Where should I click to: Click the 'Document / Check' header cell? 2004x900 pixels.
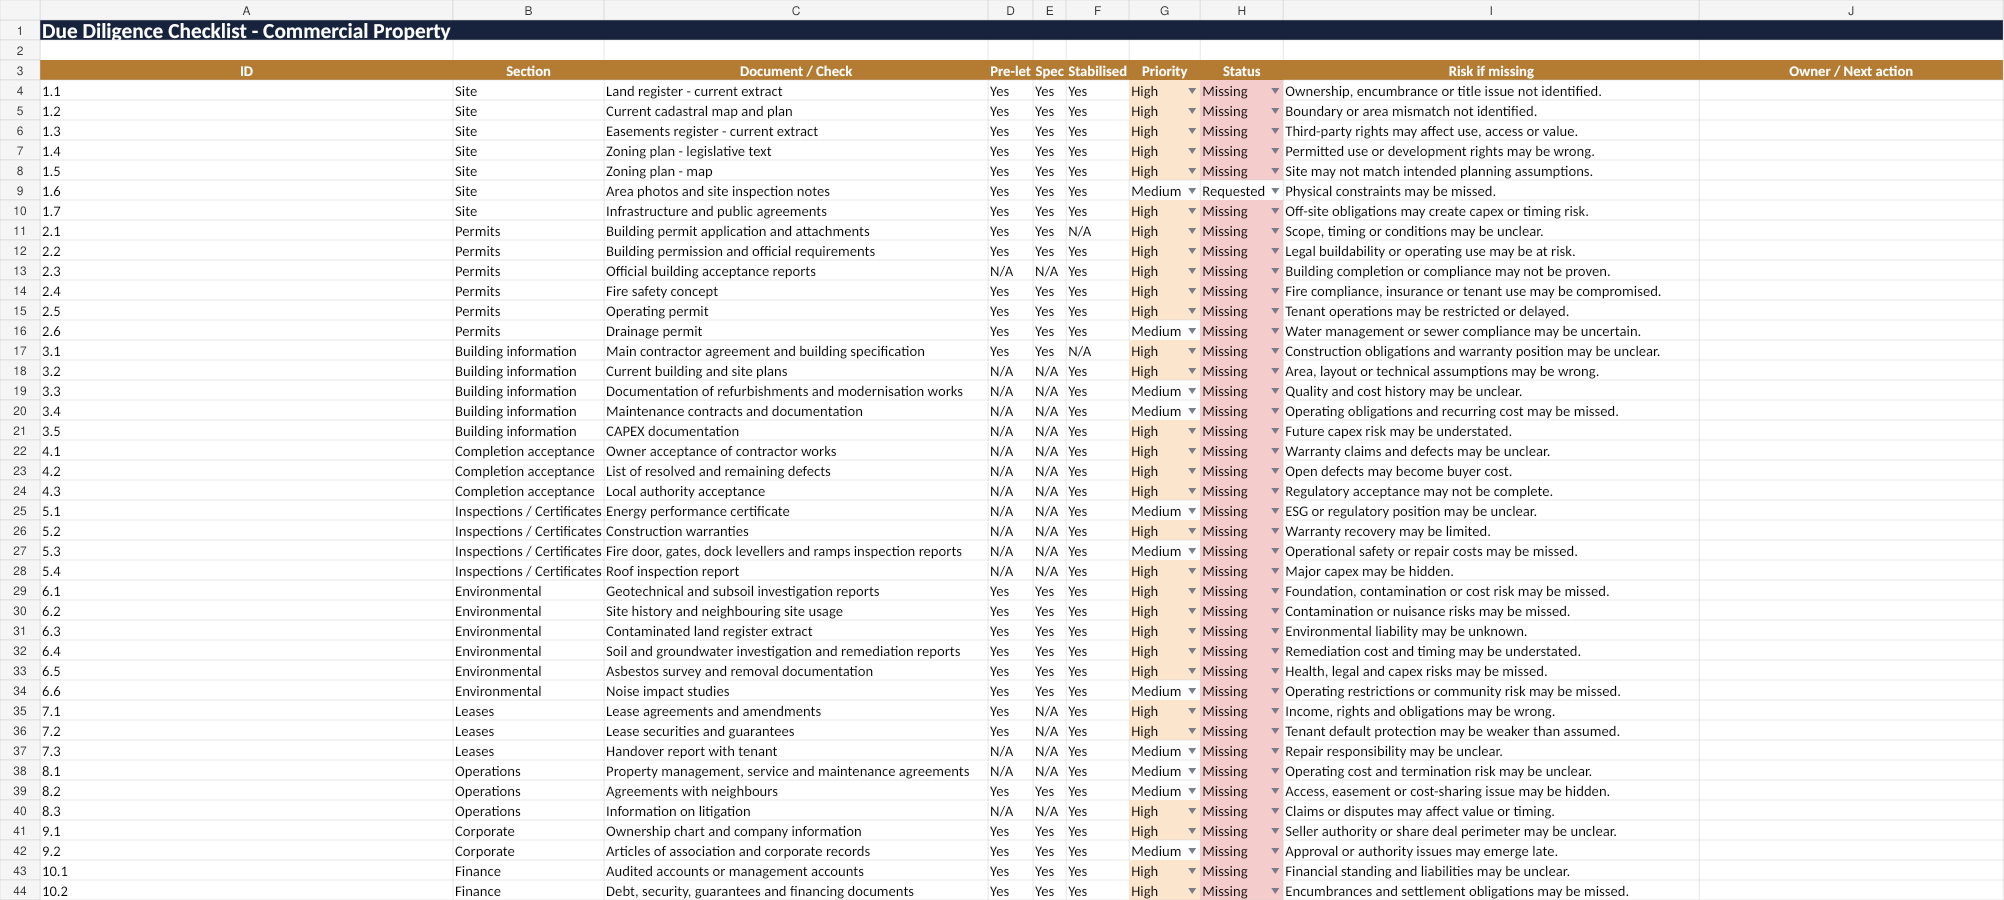click(796, 71)
